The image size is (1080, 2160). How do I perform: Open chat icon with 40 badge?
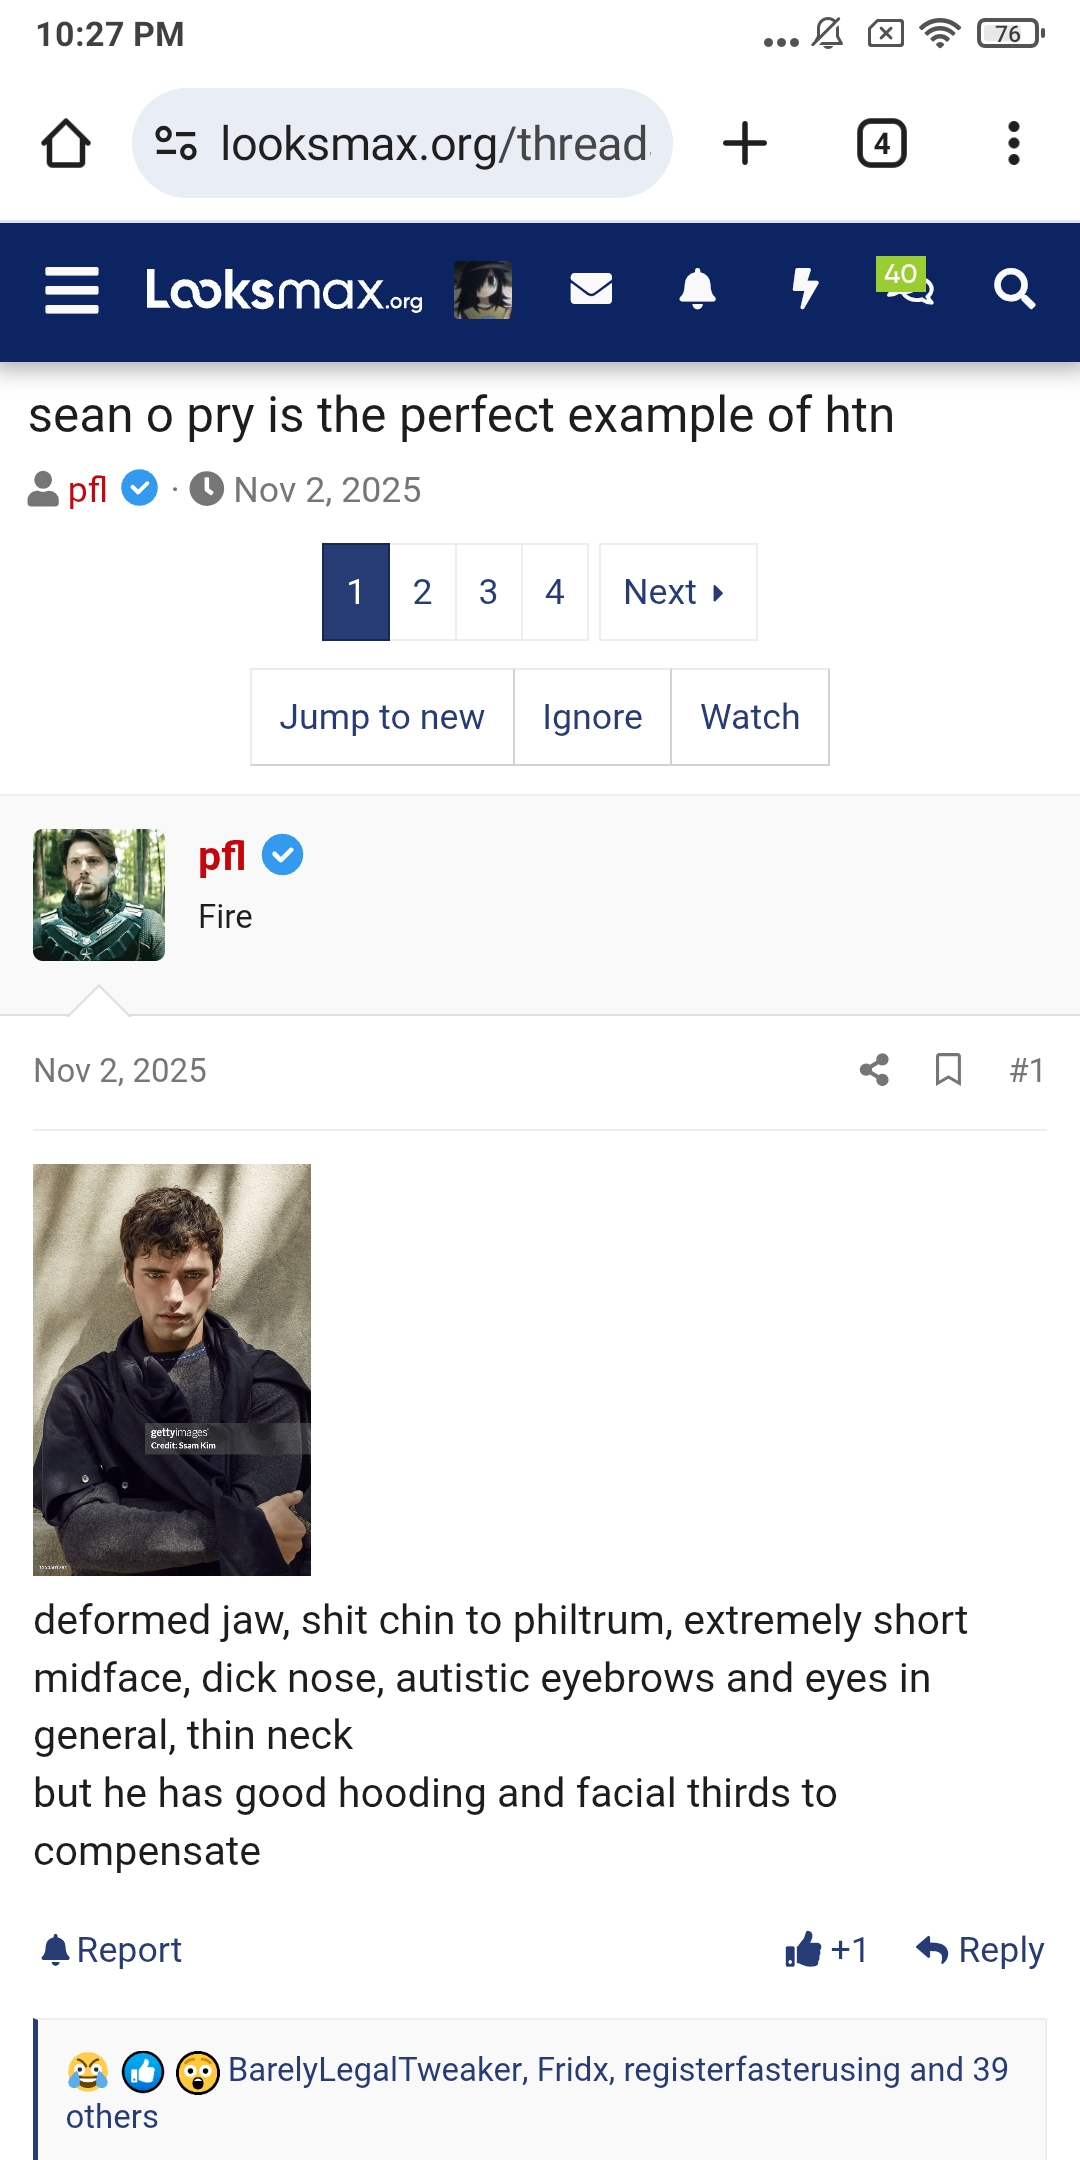[x=906, y=283]
